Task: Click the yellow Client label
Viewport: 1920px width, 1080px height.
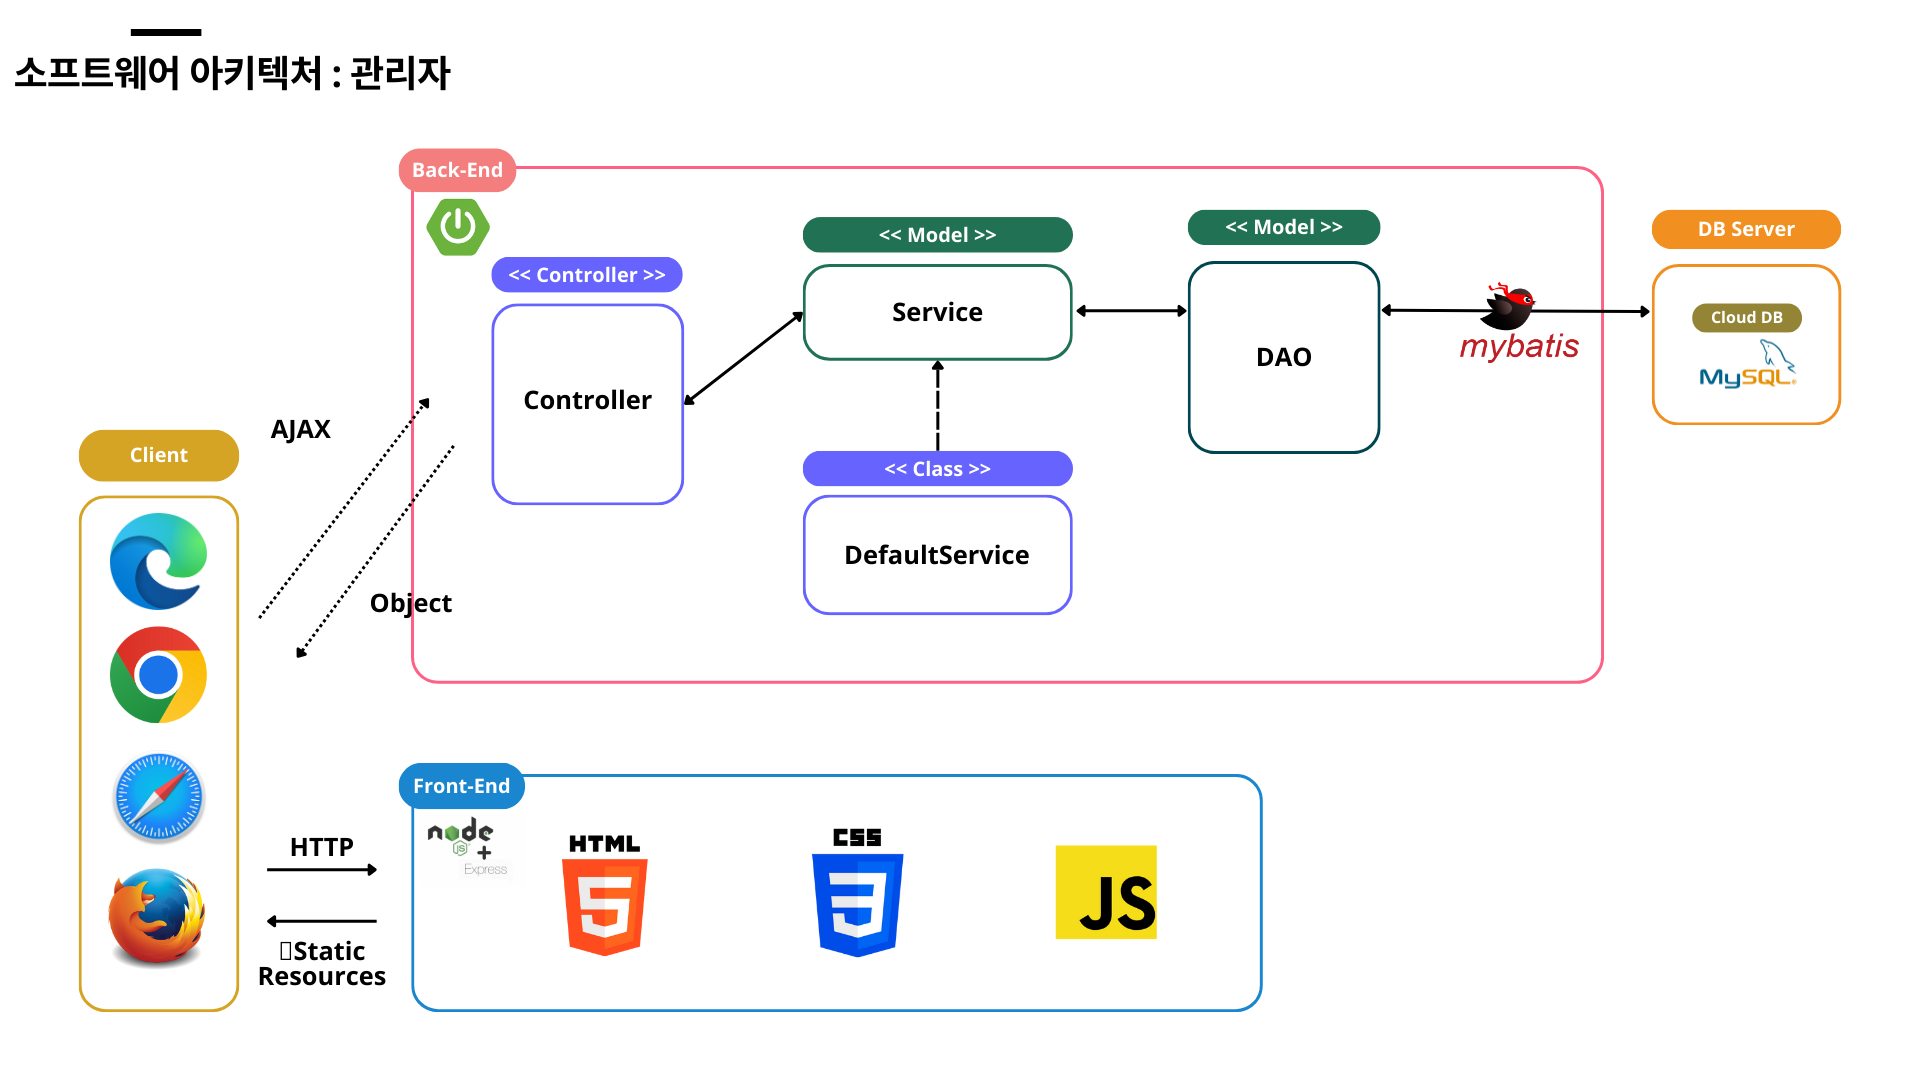Action: [158, 455]
